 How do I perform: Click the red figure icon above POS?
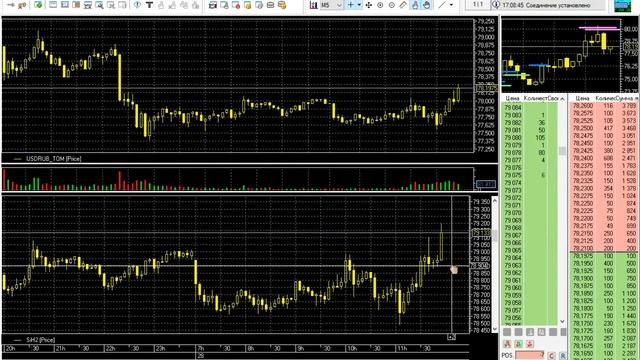(507, 344)
